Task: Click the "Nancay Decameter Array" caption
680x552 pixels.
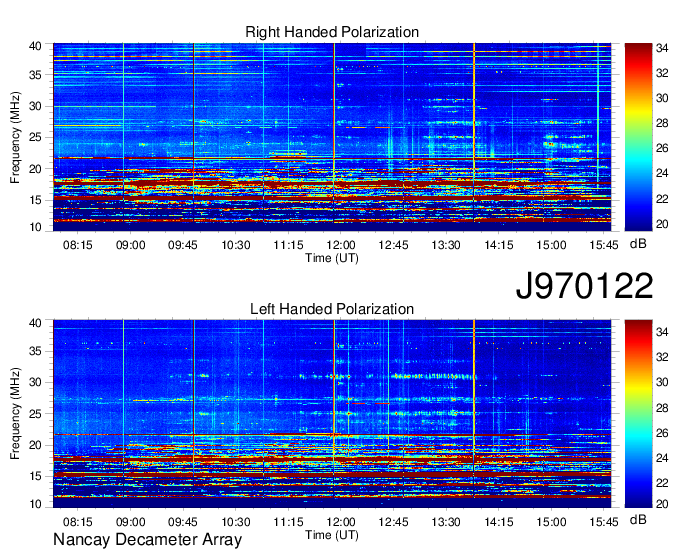Action: pyautogui.click(x=147, y=540)
